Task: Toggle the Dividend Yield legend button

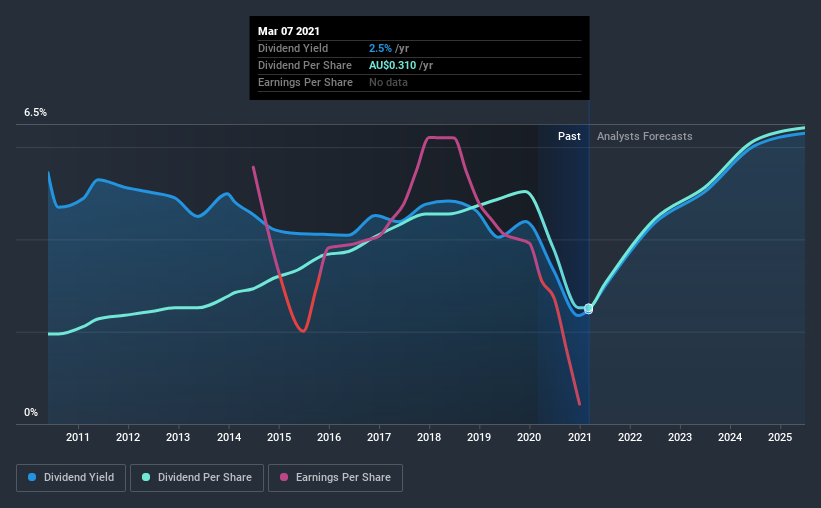Action: click(x=71, y=478)
